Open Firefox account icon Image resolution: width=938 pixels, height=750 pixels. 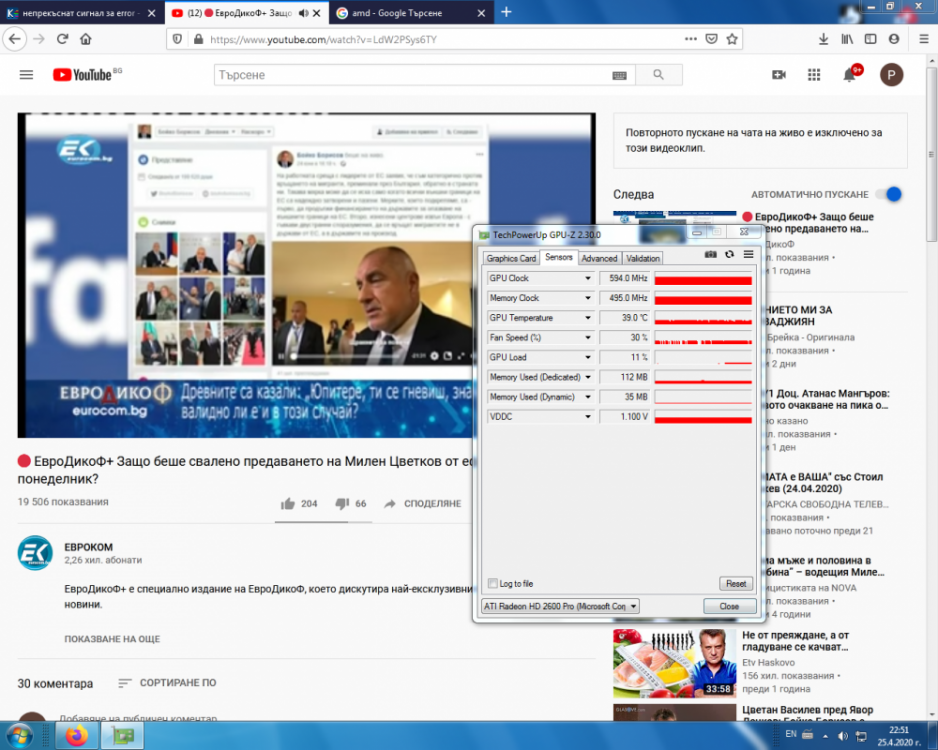[x=894, y=39]
